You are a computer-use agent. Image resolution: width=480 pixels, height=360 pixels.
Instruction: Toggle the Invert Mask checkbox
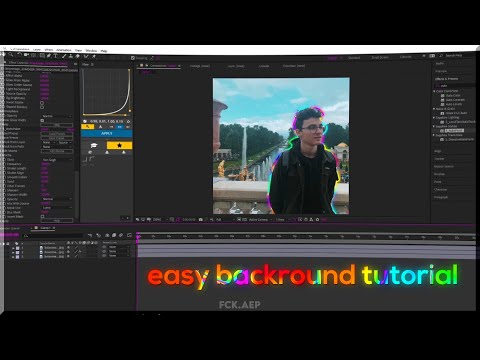point(42,216)
